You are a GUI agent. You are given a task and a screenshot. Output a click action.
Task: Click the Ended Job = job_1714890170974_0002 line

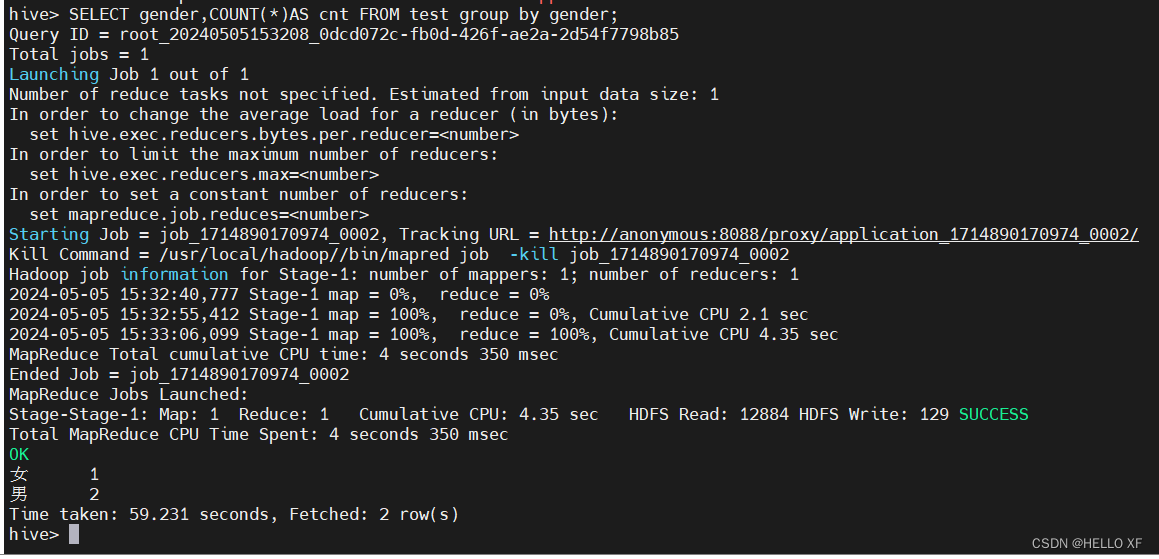click(x=179, y=374)
